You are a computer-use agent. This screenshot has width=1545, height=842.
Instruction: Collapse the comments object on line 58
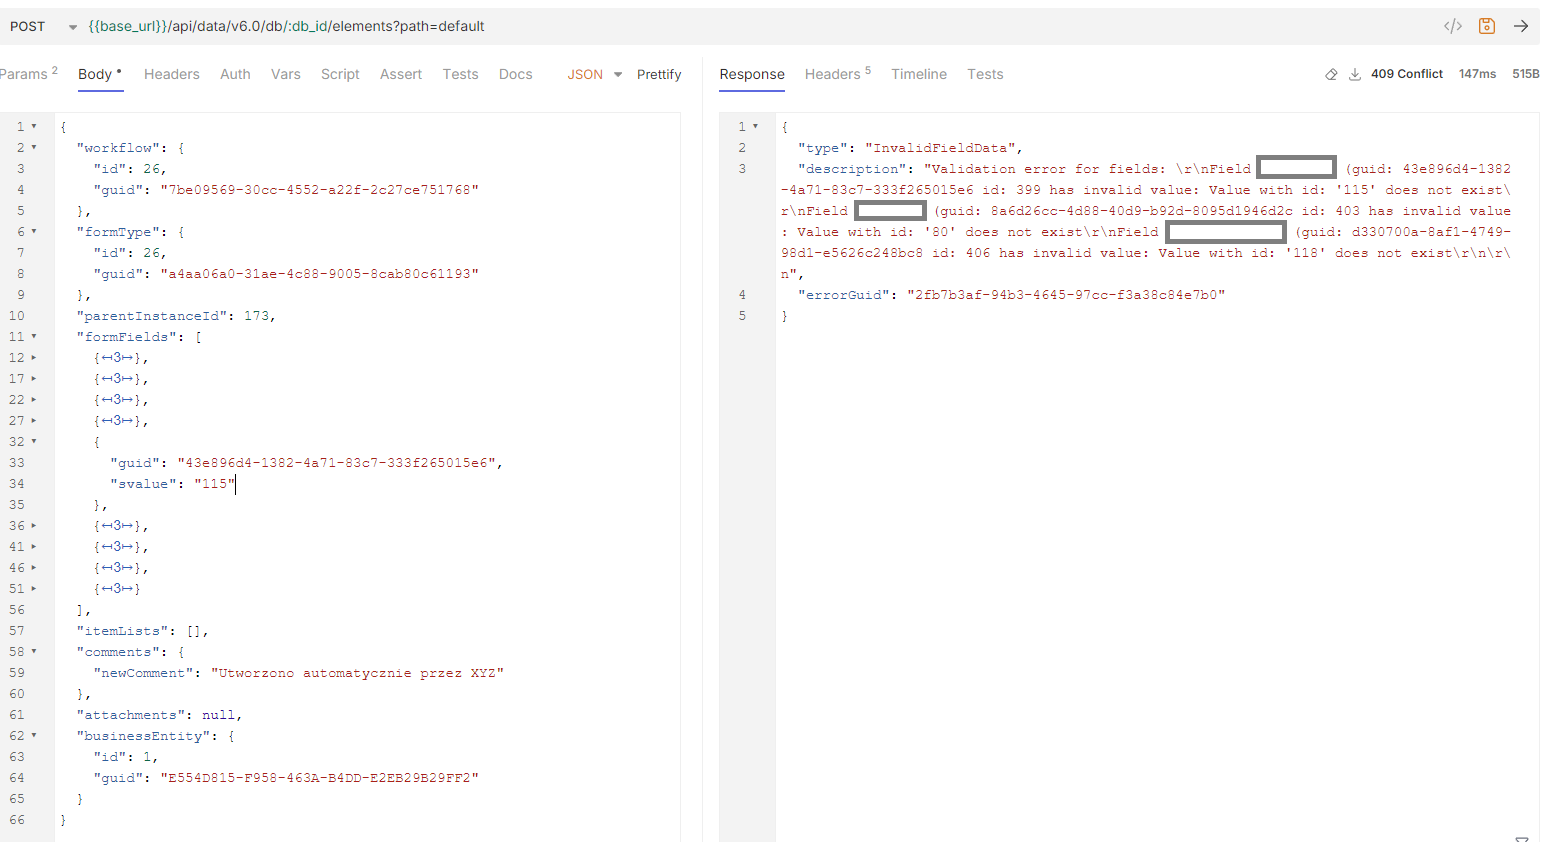34,651
